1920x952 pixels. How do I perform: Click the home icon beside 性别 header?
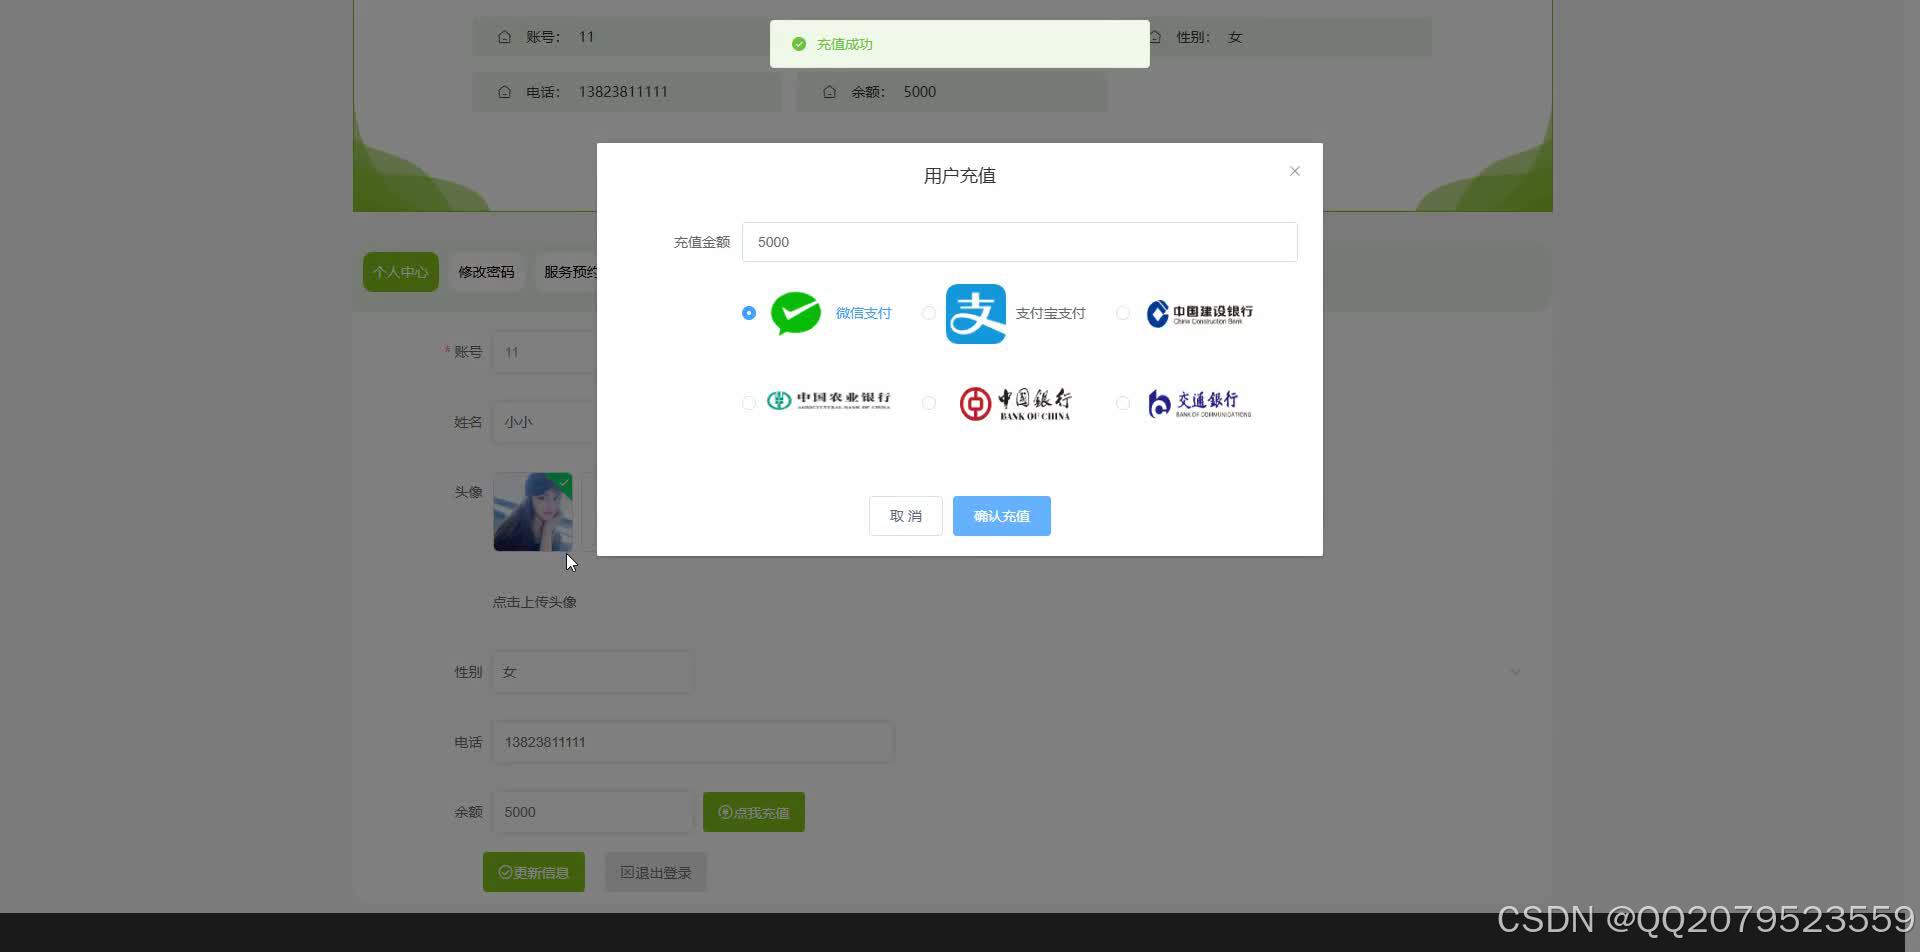[1155, 37]
